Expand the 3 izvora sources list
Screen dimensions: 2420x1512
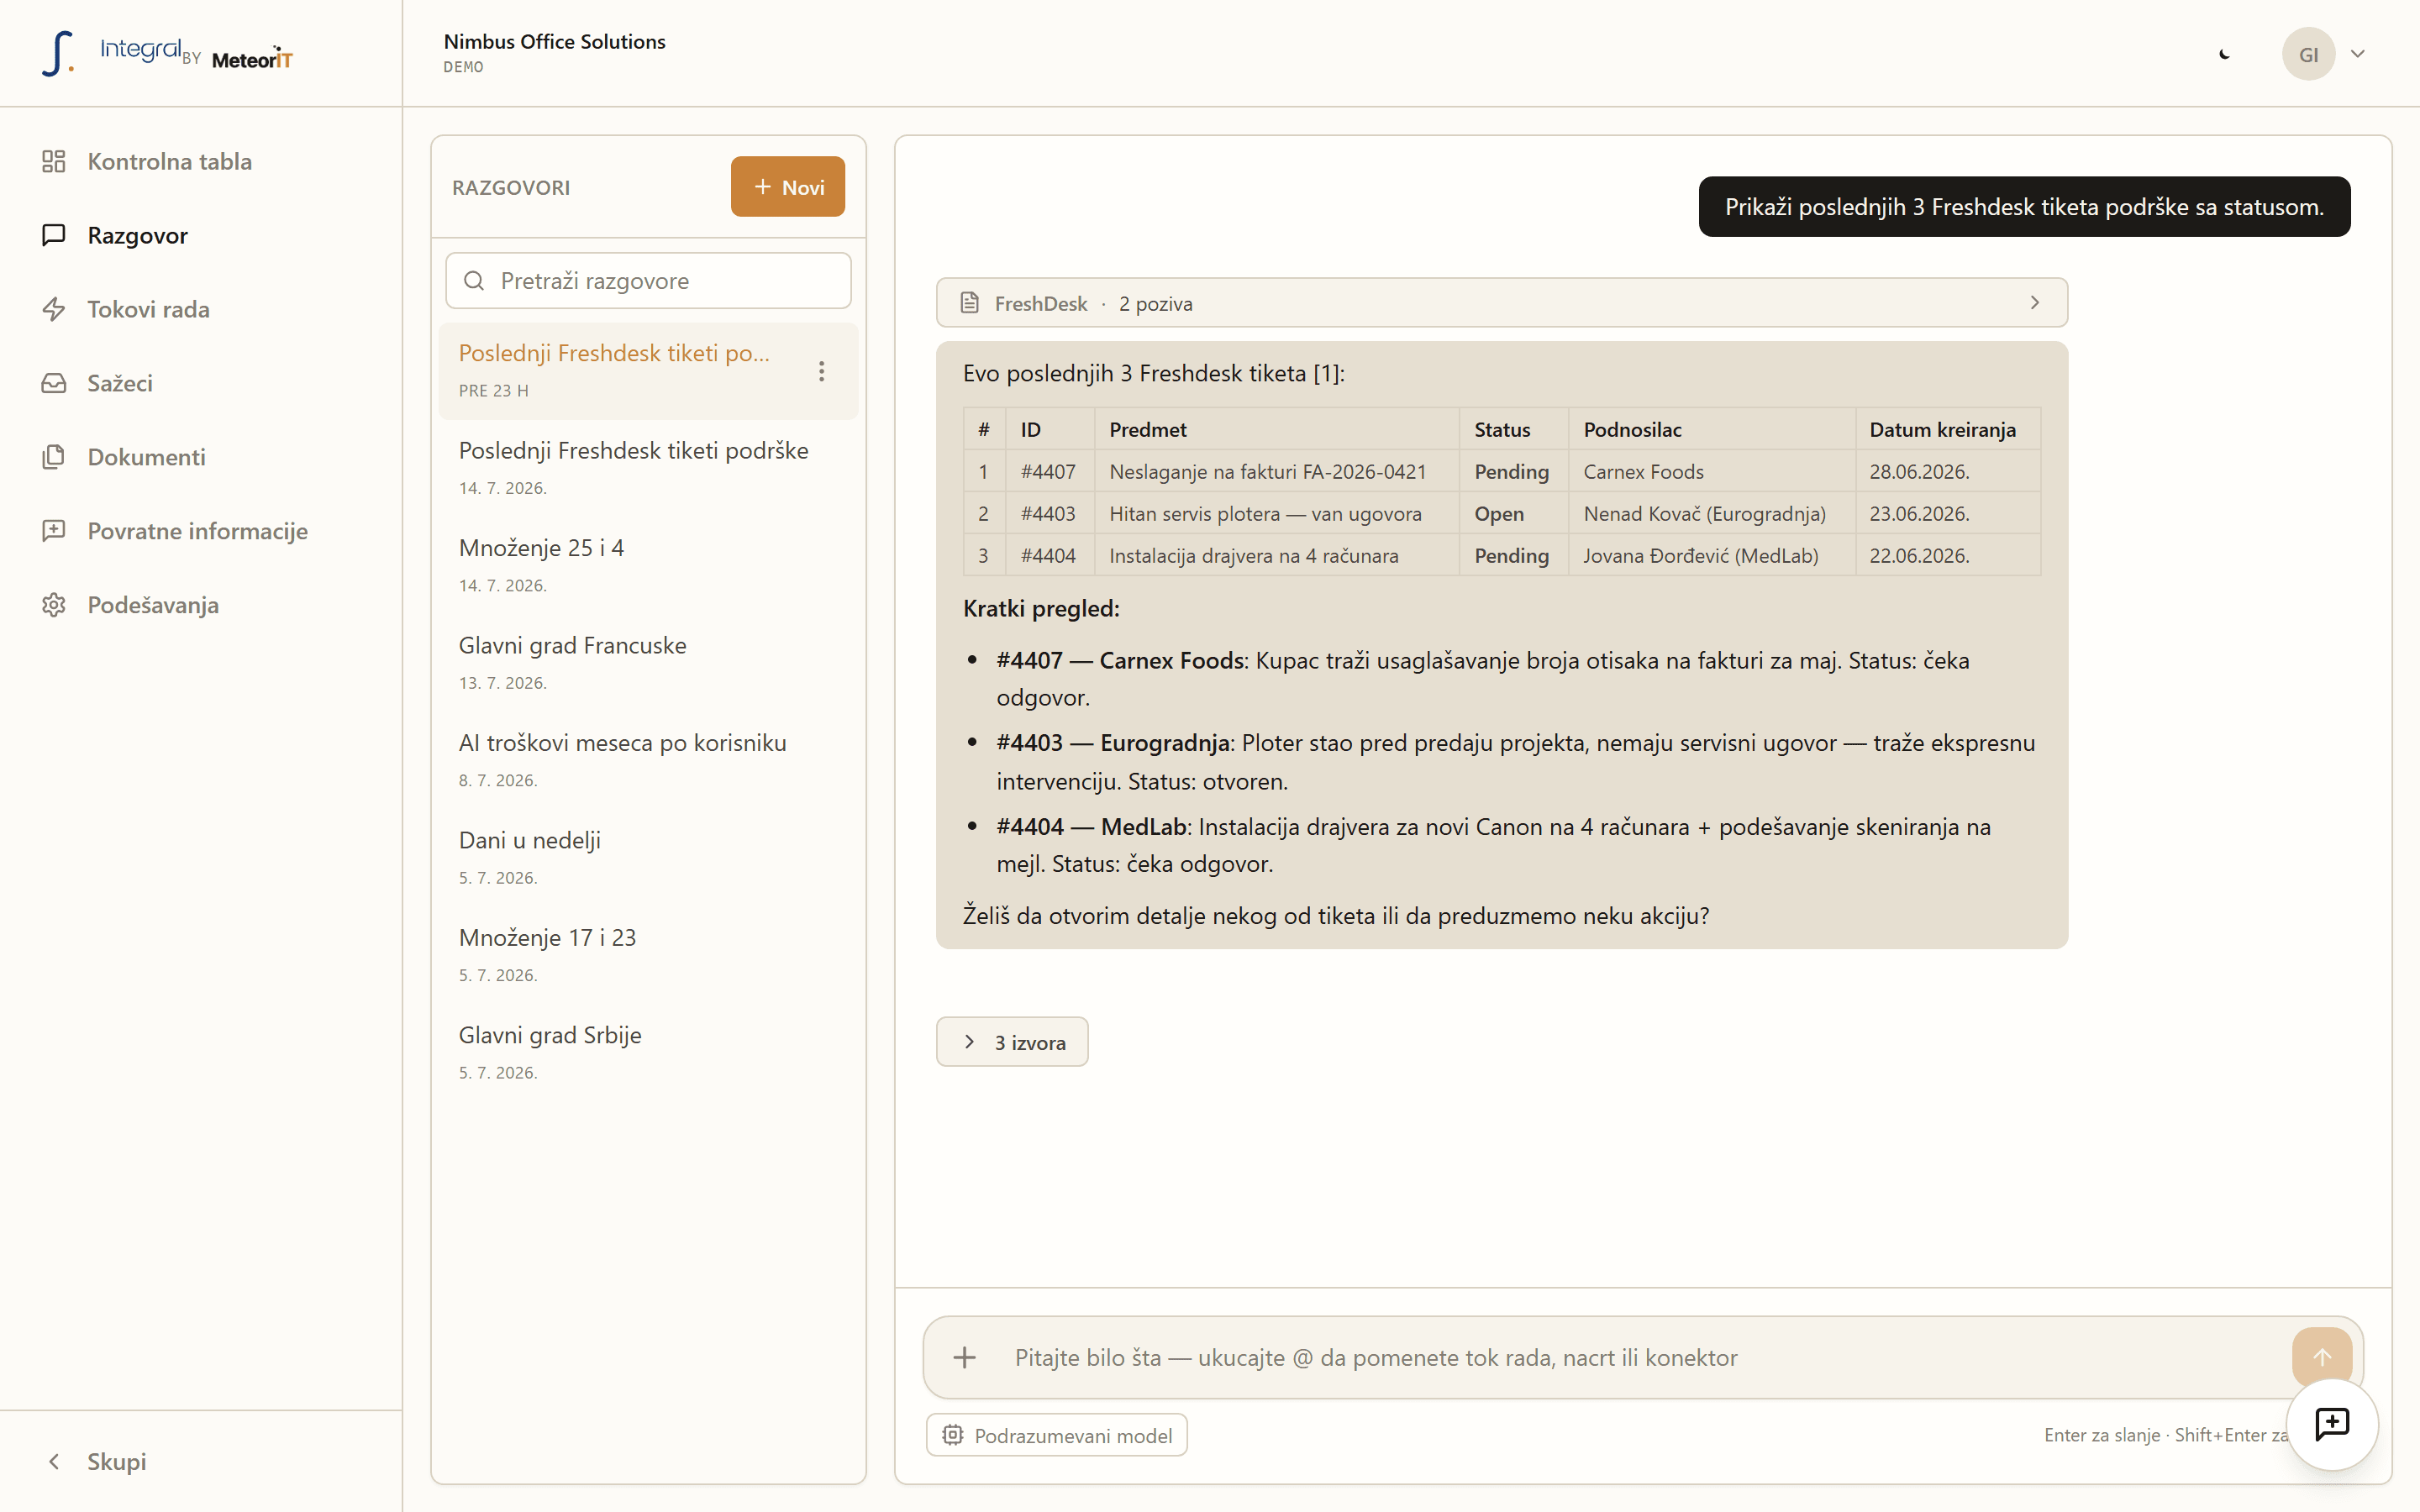[x=1012, y=1042]
